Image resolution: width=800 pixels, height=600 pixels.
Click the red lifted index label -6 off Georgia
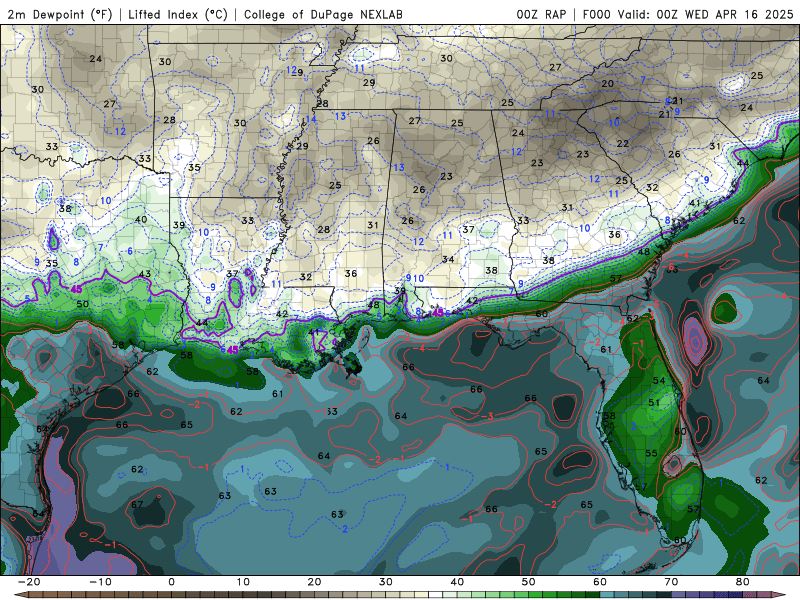pyautogui.click(x=669, y=267)
